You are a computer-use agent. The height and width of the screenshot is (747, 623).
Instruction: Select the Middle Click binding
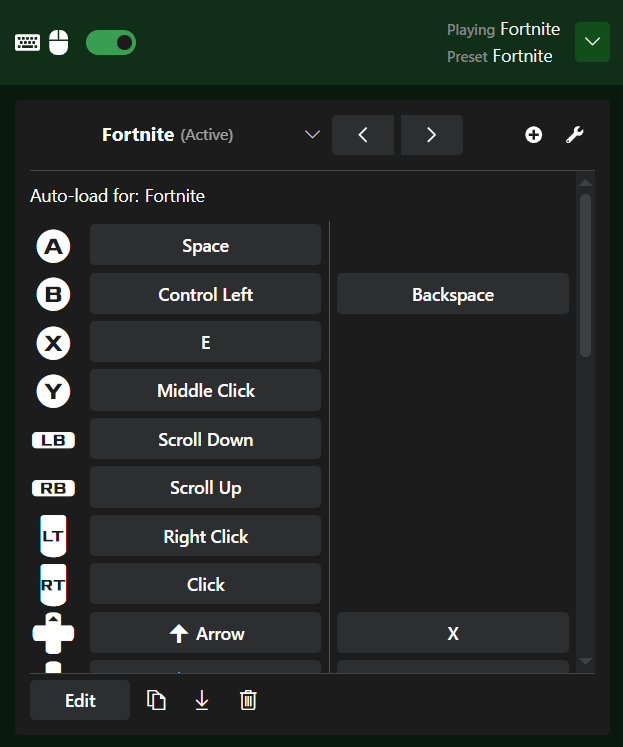pos(205,390)
